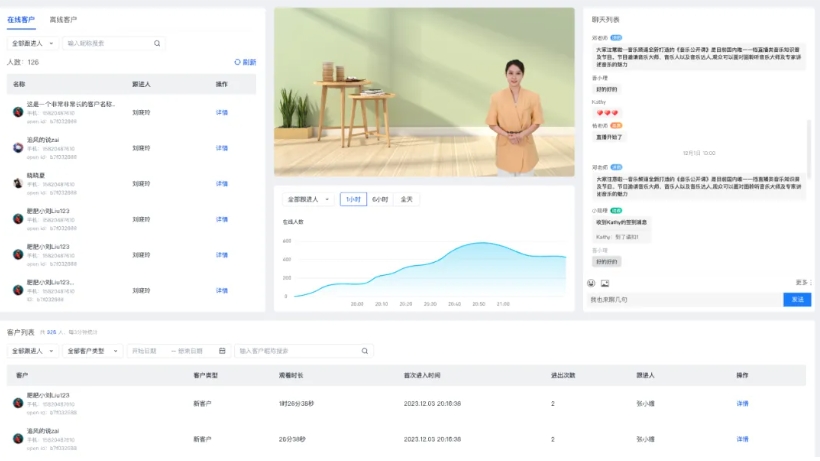The width and height of the screenshot is (820, 461).
Task: Click avatar of 追风的筱zai in online list
Action: [18, 147]
